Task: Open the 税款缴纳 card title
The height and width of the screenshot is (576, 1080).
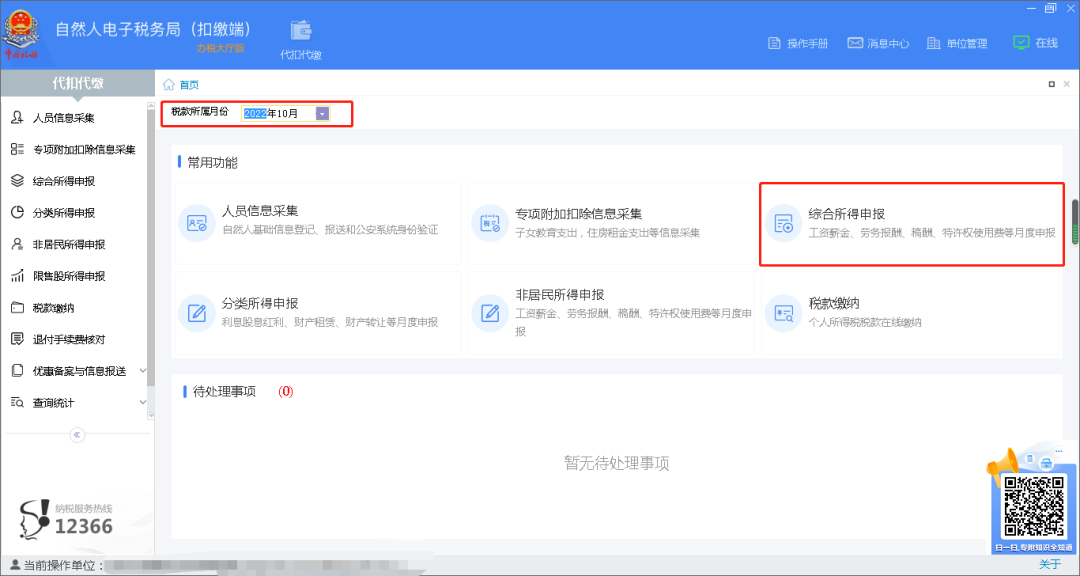Action: (833, 303)
